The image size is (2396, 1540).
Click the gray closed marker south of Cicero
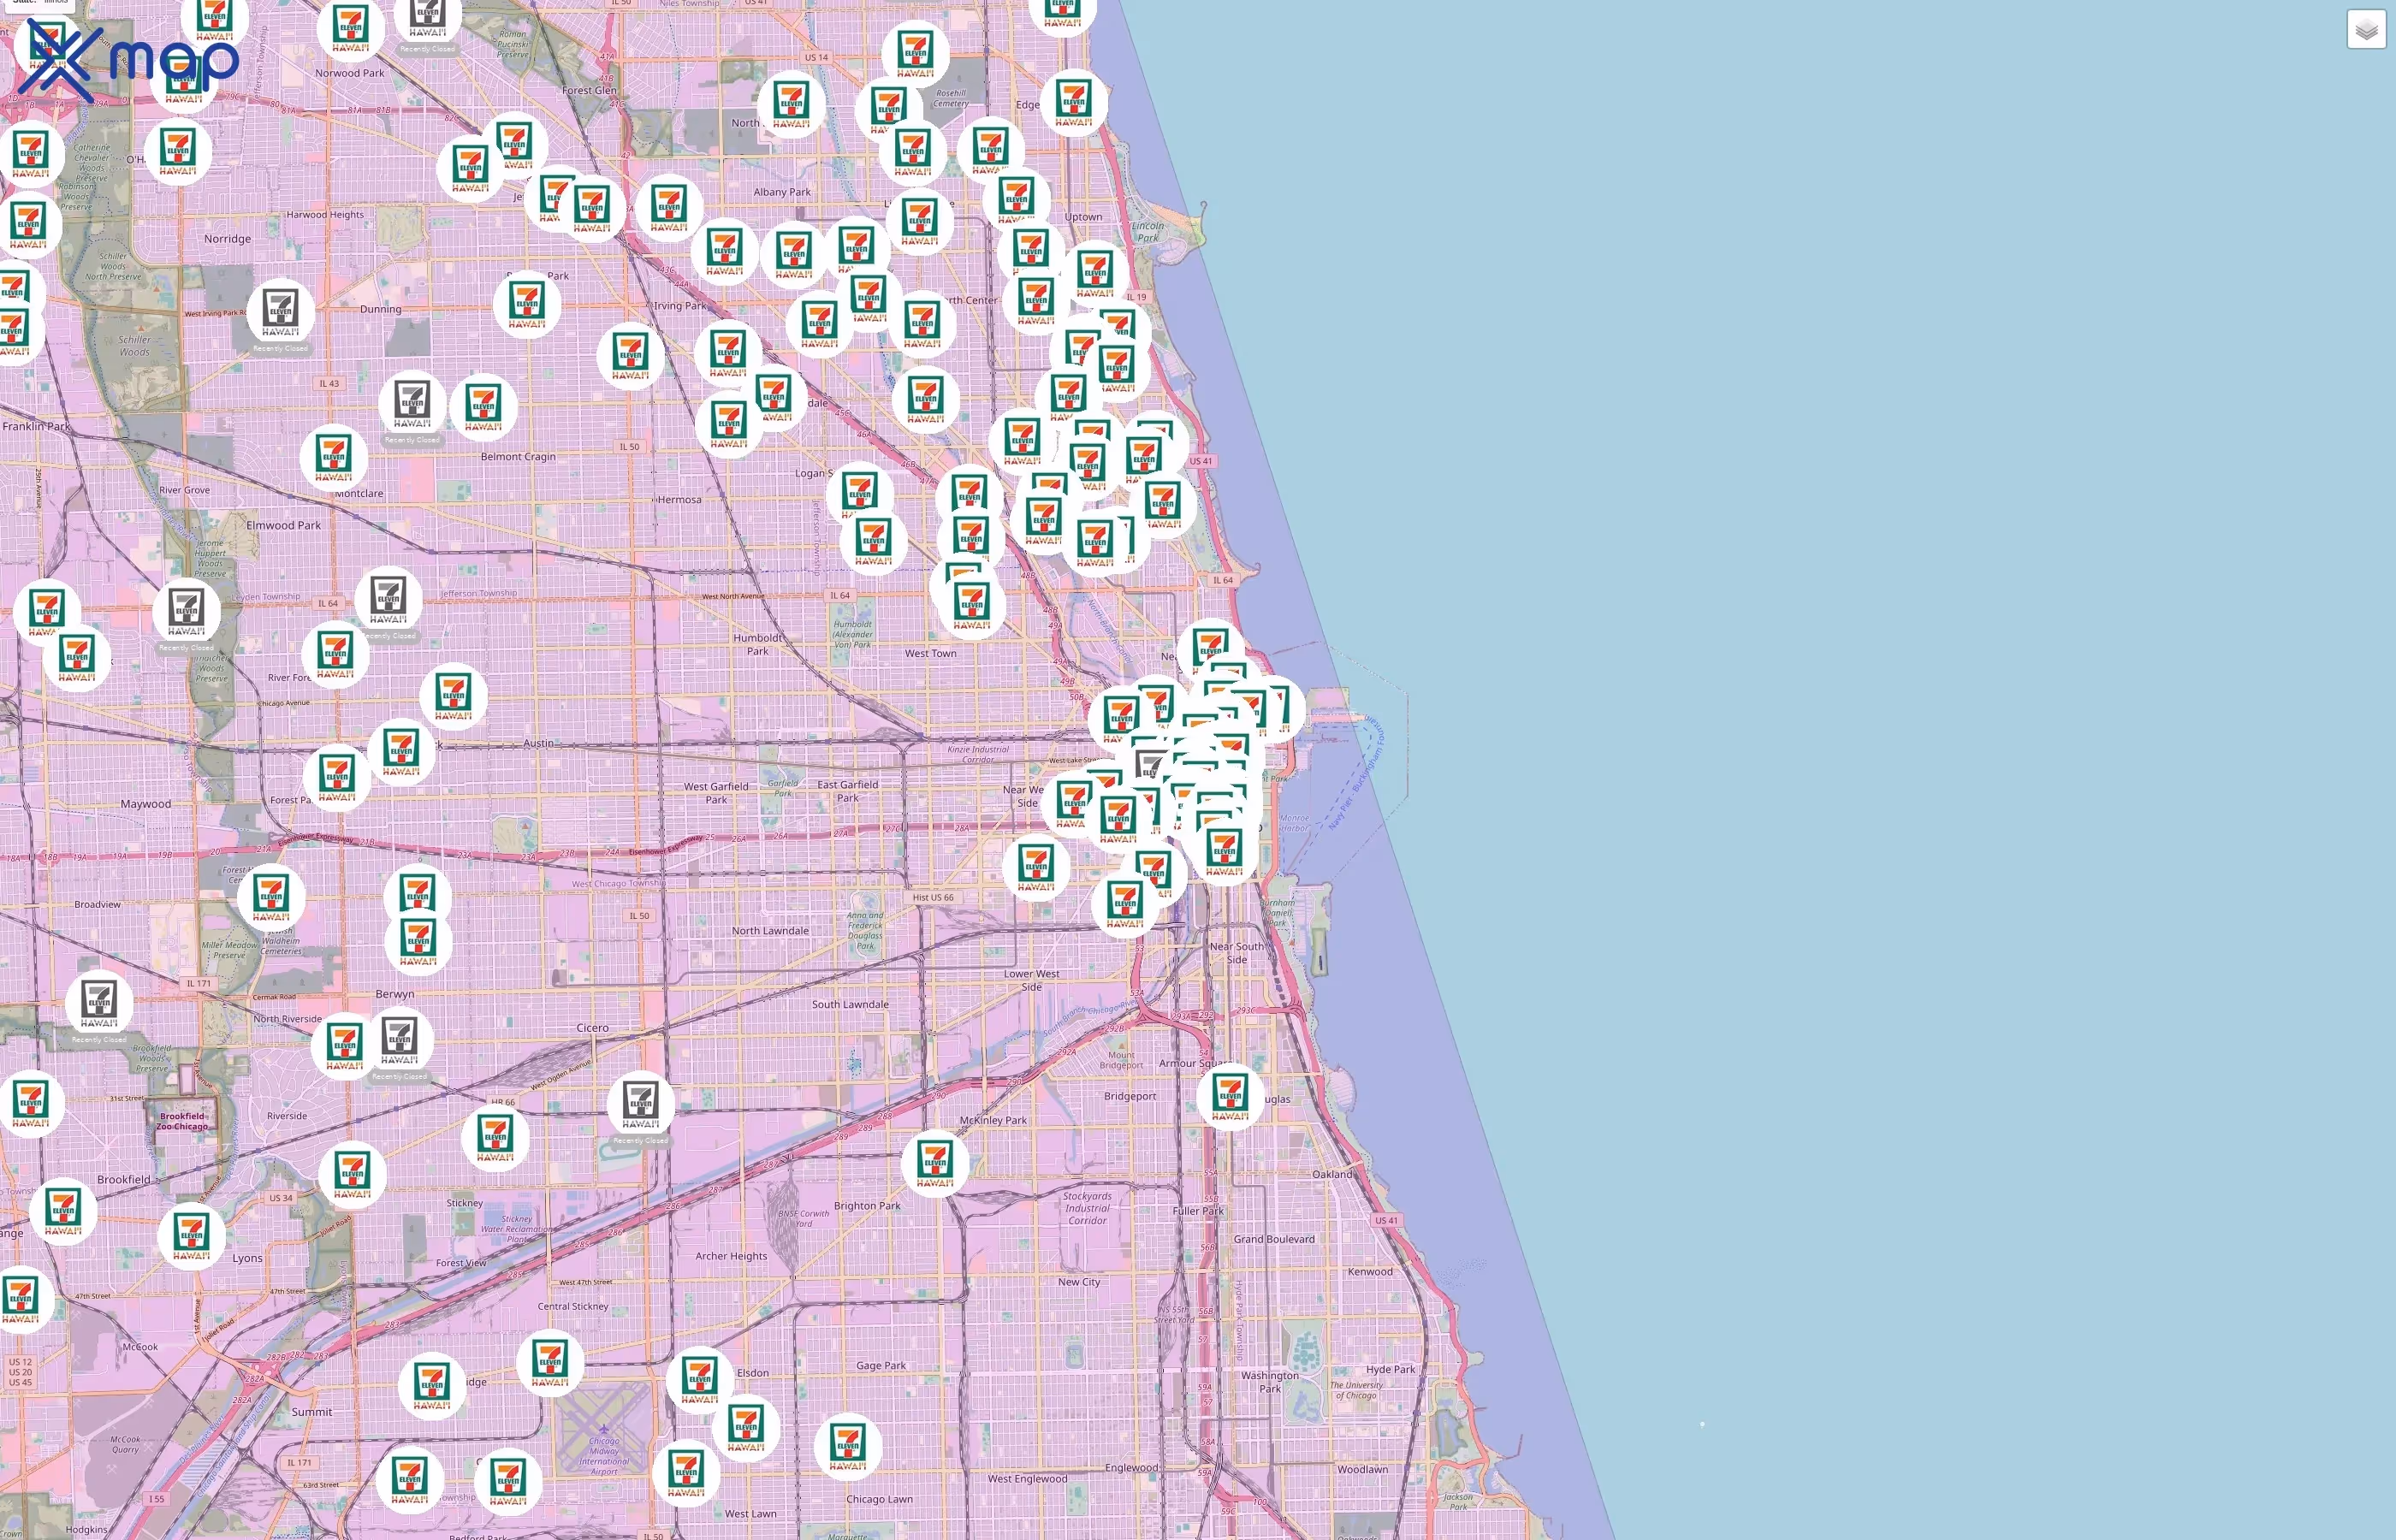pyautogui.click(x=641, y=1104)
